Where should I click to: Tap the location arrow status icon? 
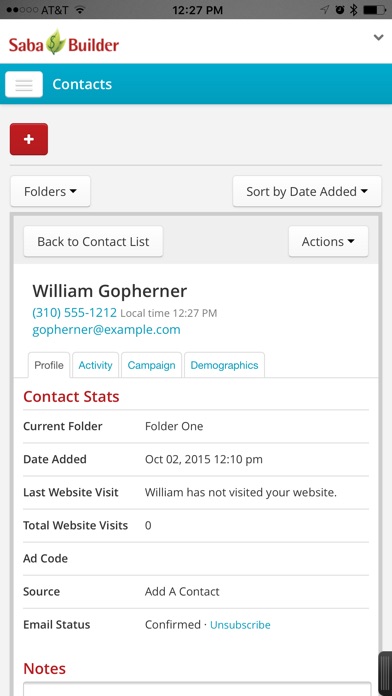325,10
